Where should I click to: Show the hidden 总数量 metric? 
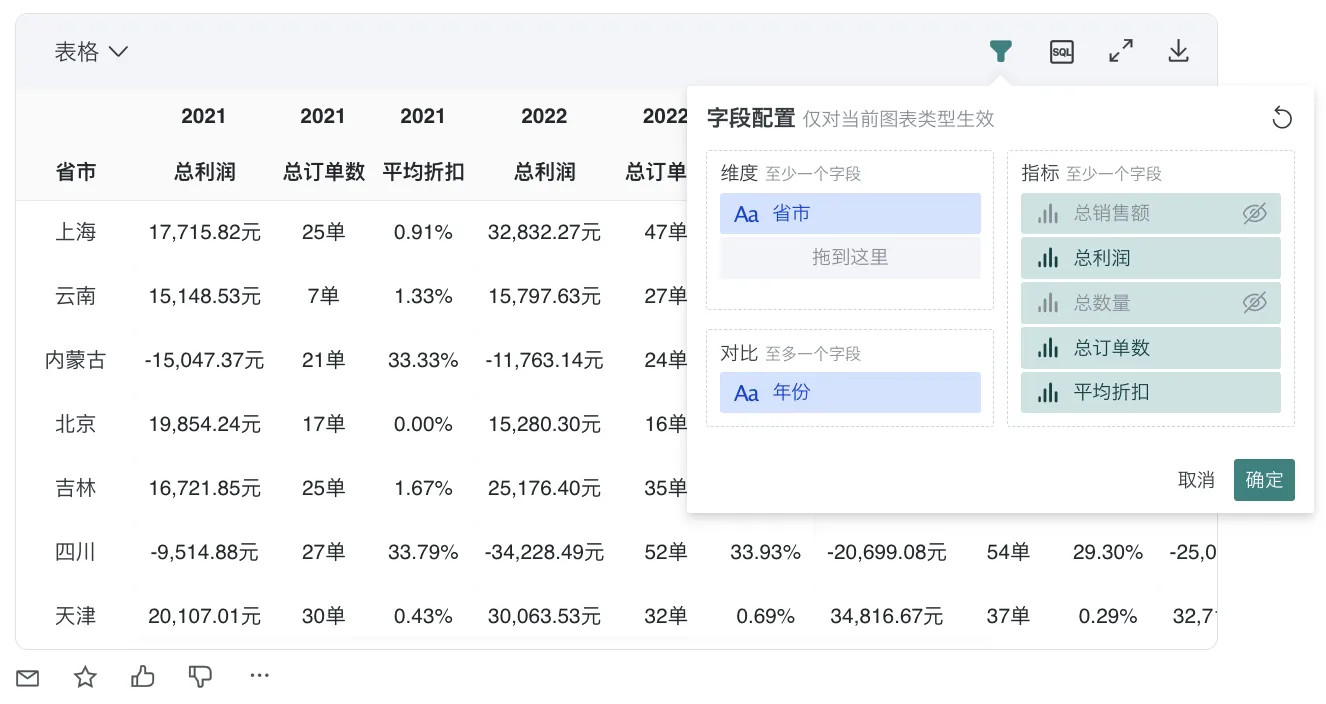(x=1254, y=303)
